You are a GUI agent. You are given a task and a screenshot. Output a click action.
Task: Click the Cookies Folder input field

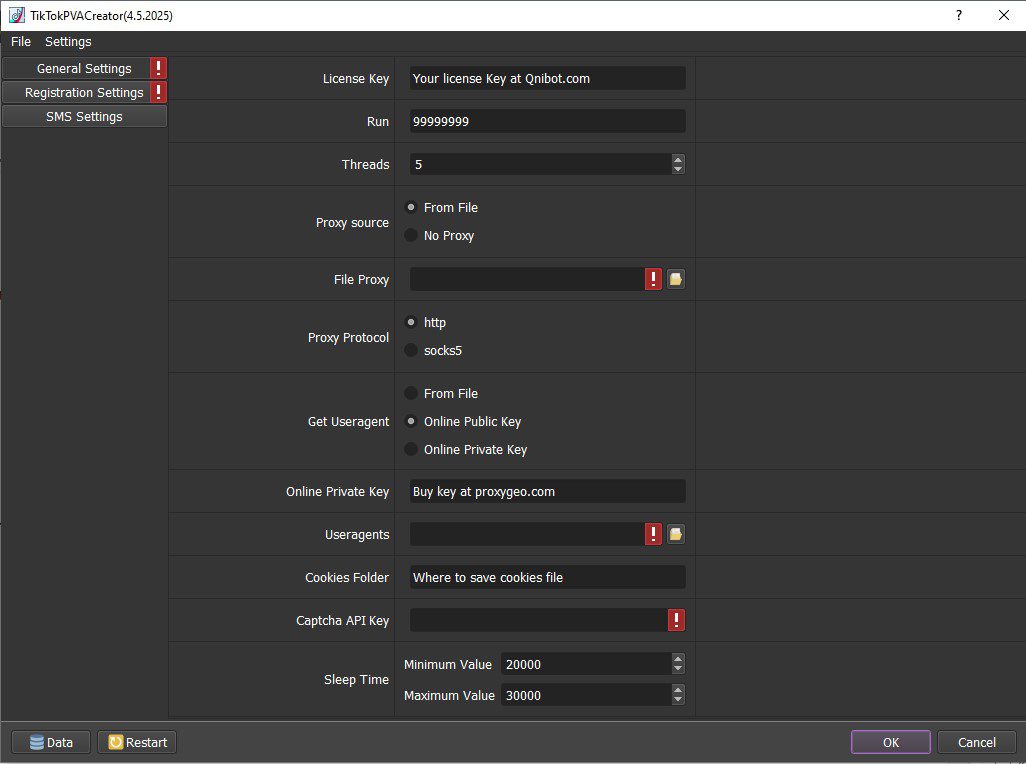[x=548, y=578]
